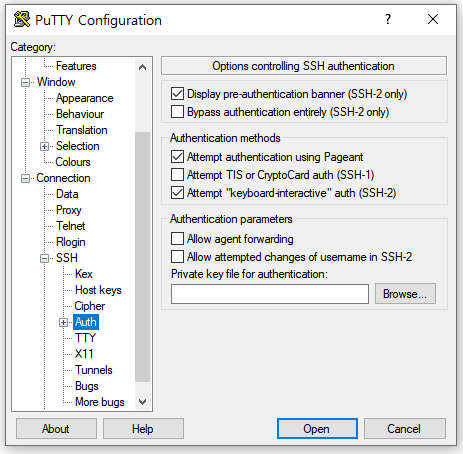The height and width of the screenshot is (454, 463).
Task: Open X11 settings
Action: [x=84, y=354]
